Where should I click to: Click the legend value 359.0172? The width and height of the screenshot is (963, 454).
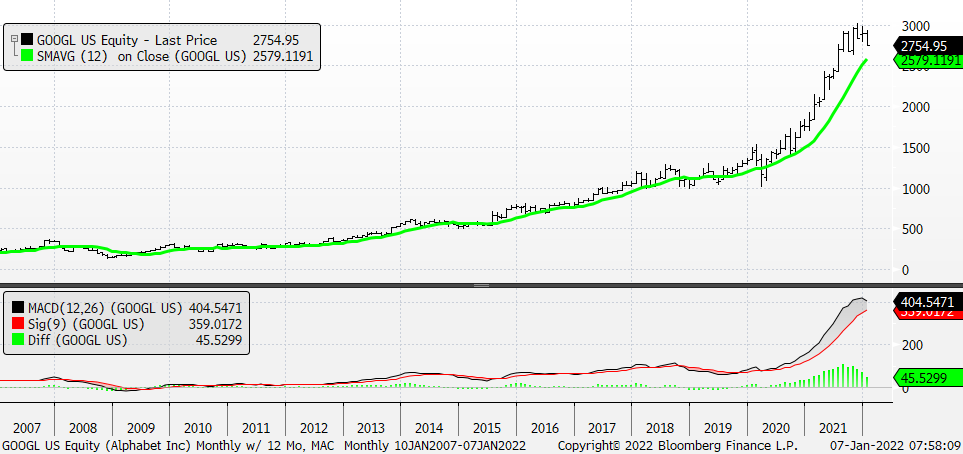click(214, 324)
